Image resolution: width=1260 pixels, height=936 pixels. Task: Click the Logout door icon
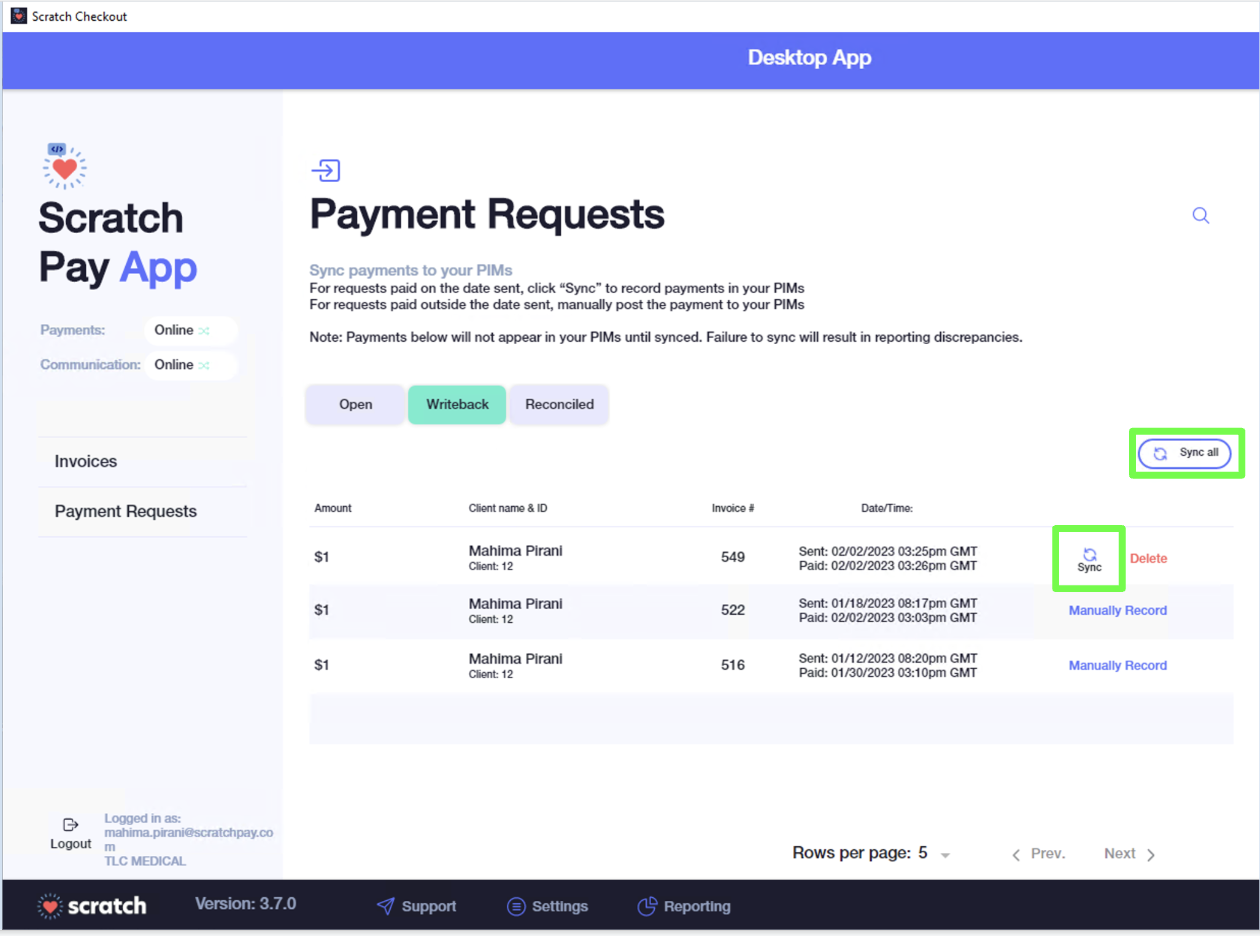tap(70, 825)
